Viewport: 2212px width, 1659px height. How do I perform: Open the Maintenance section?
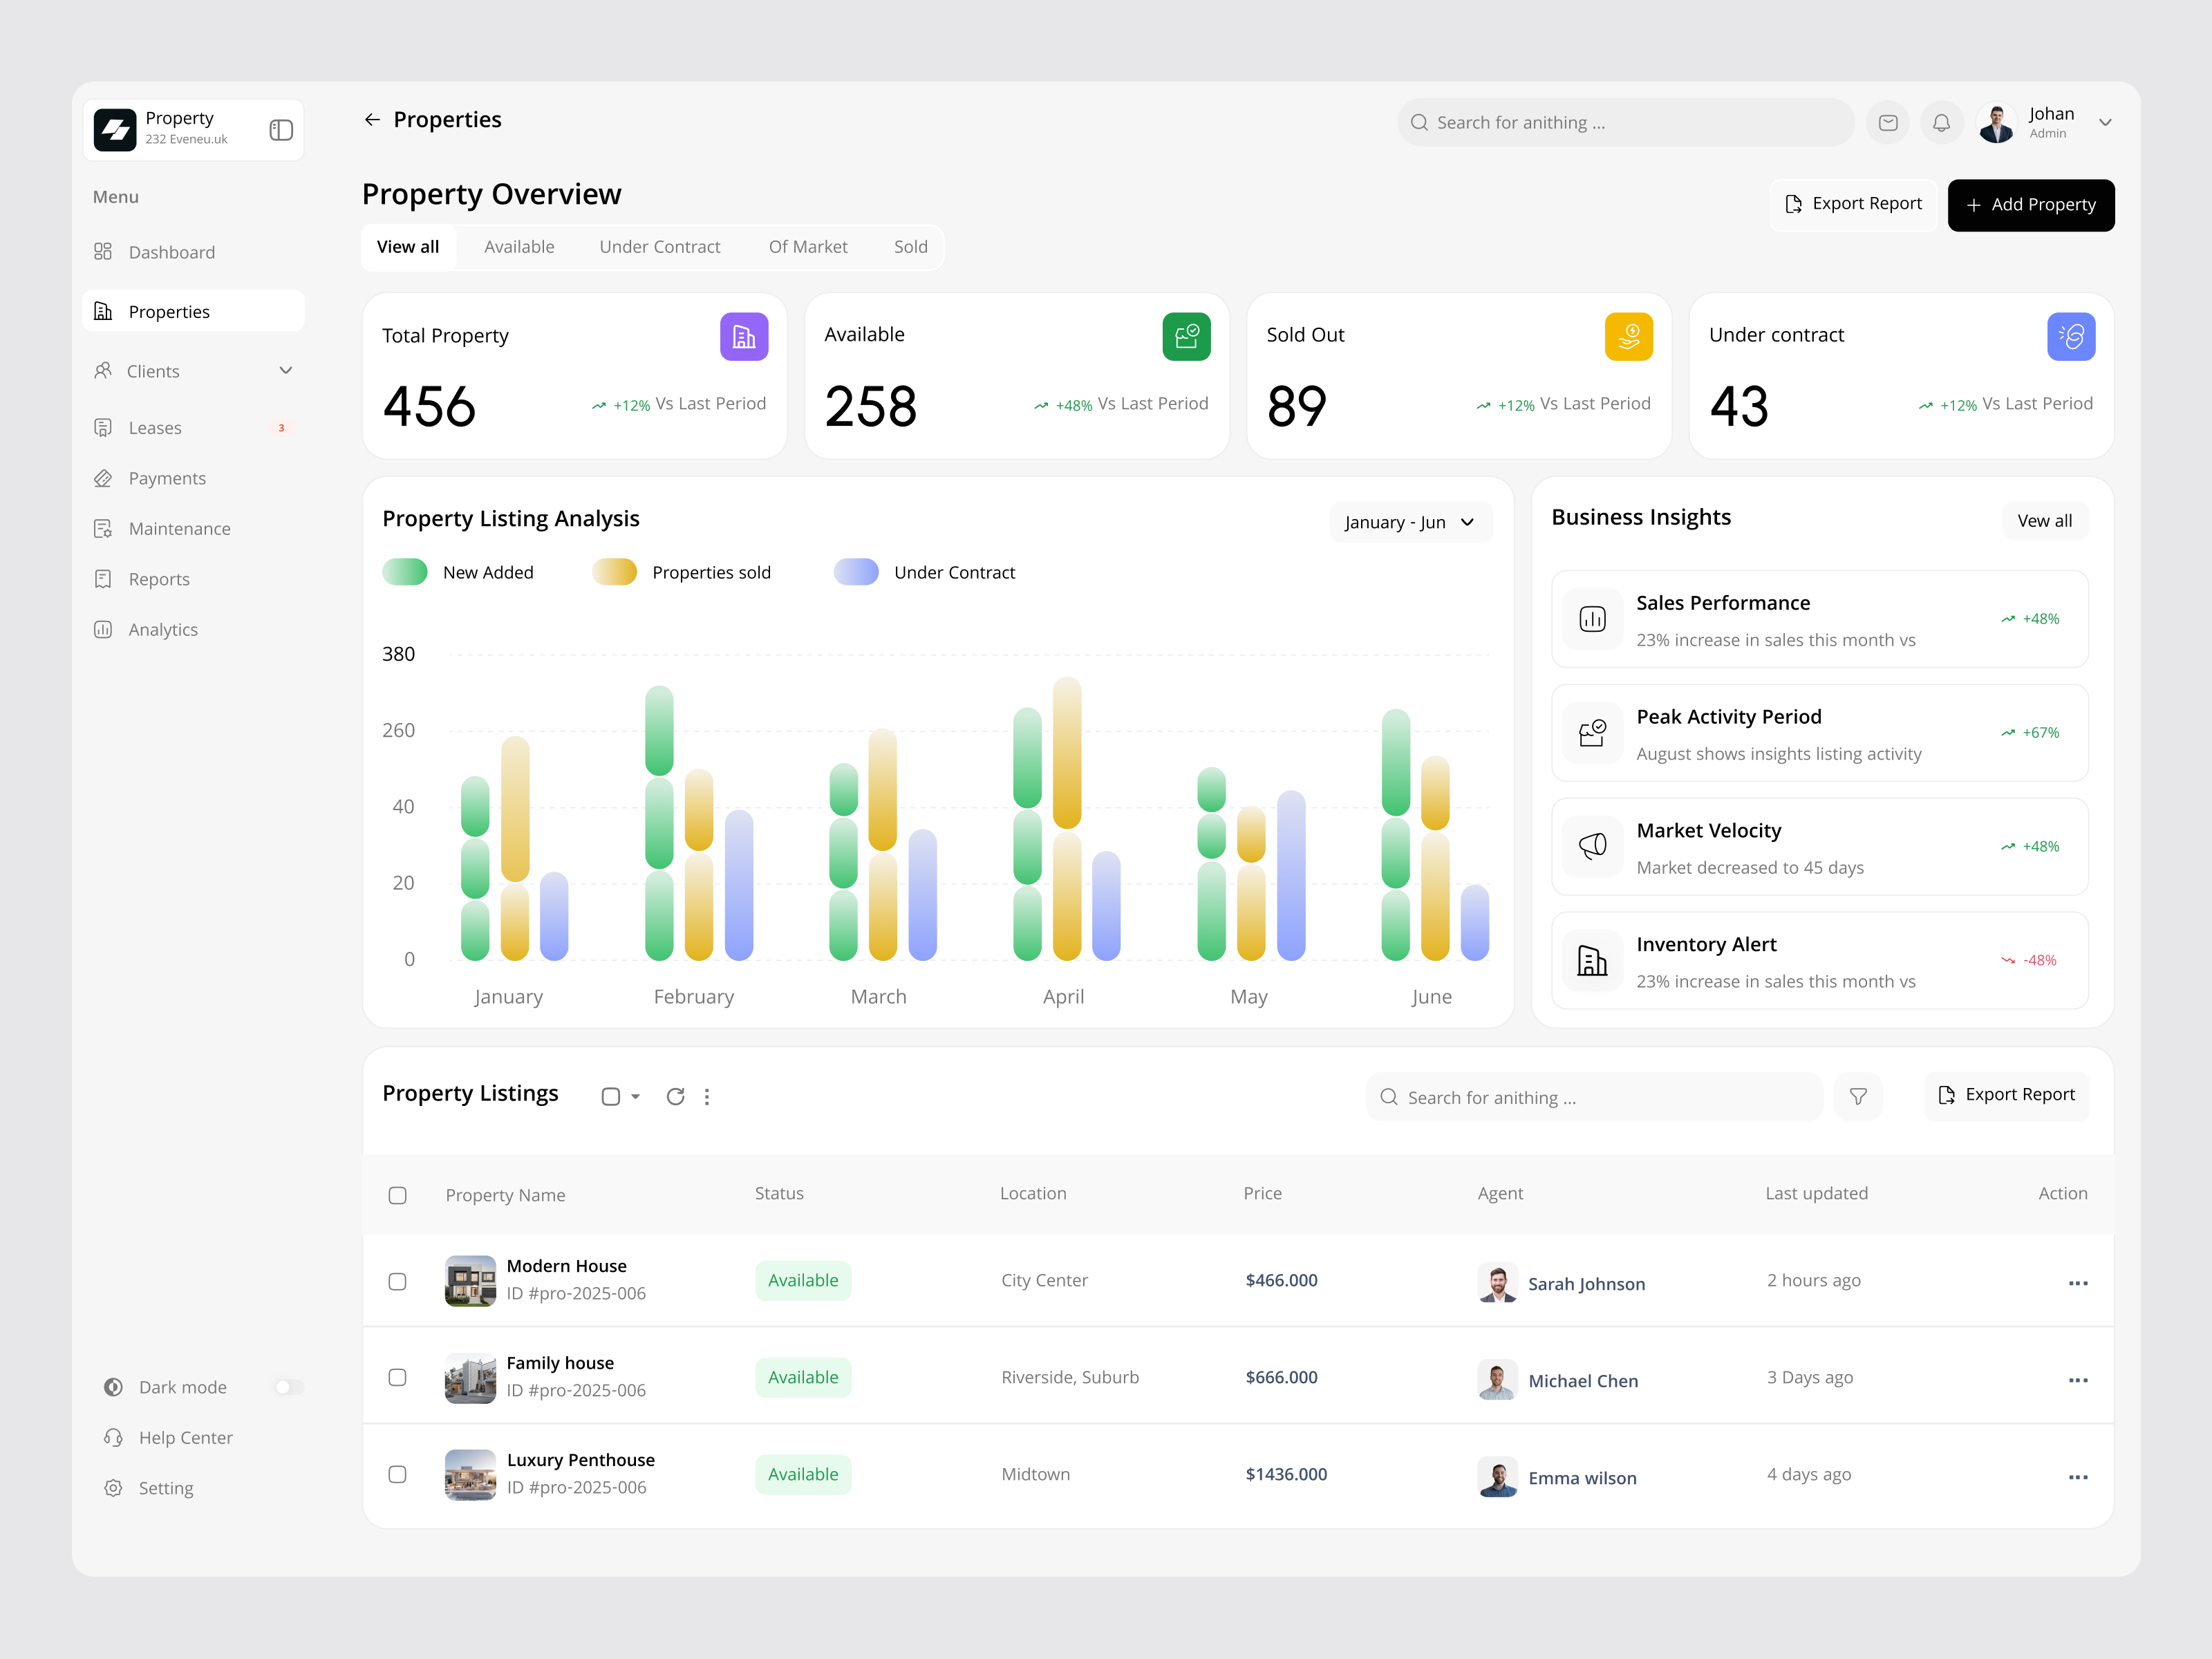coord(179,528)
